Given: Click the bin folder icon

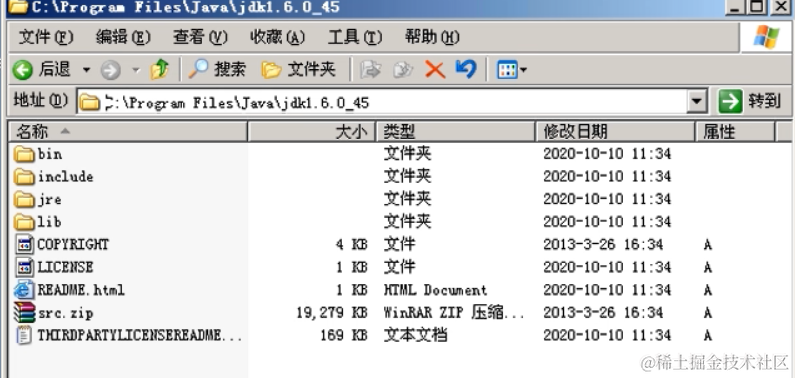Looking at the screenshot, I should (x=24, y=154).
